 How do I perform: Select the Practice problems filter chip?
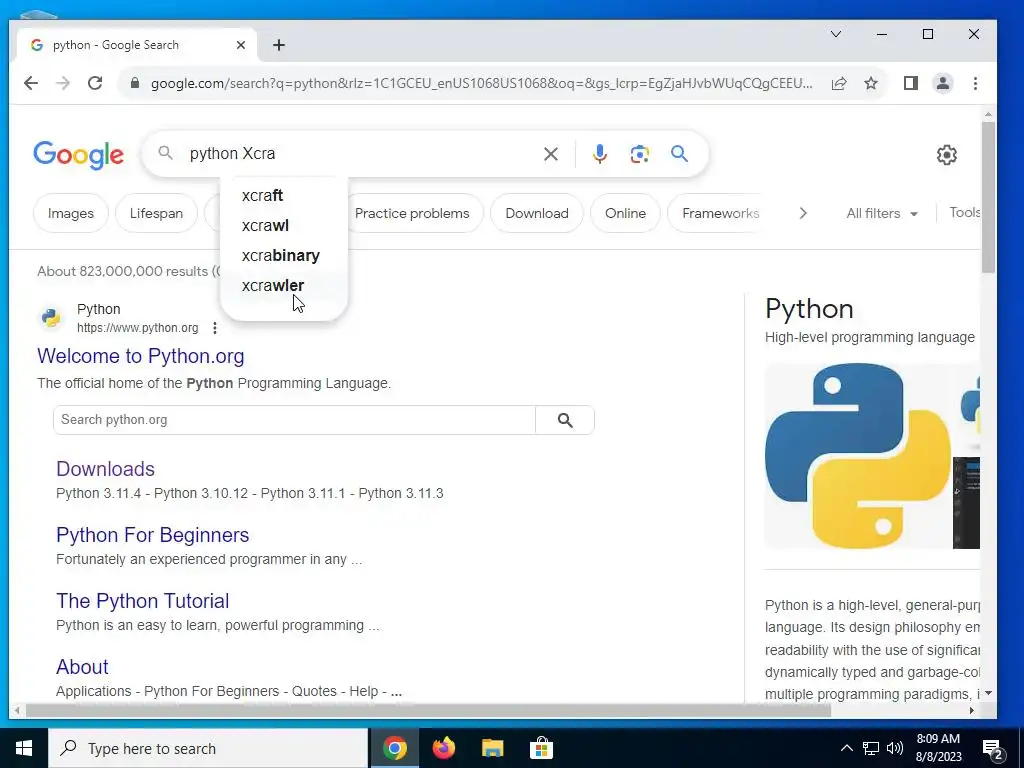pos(415,214)
